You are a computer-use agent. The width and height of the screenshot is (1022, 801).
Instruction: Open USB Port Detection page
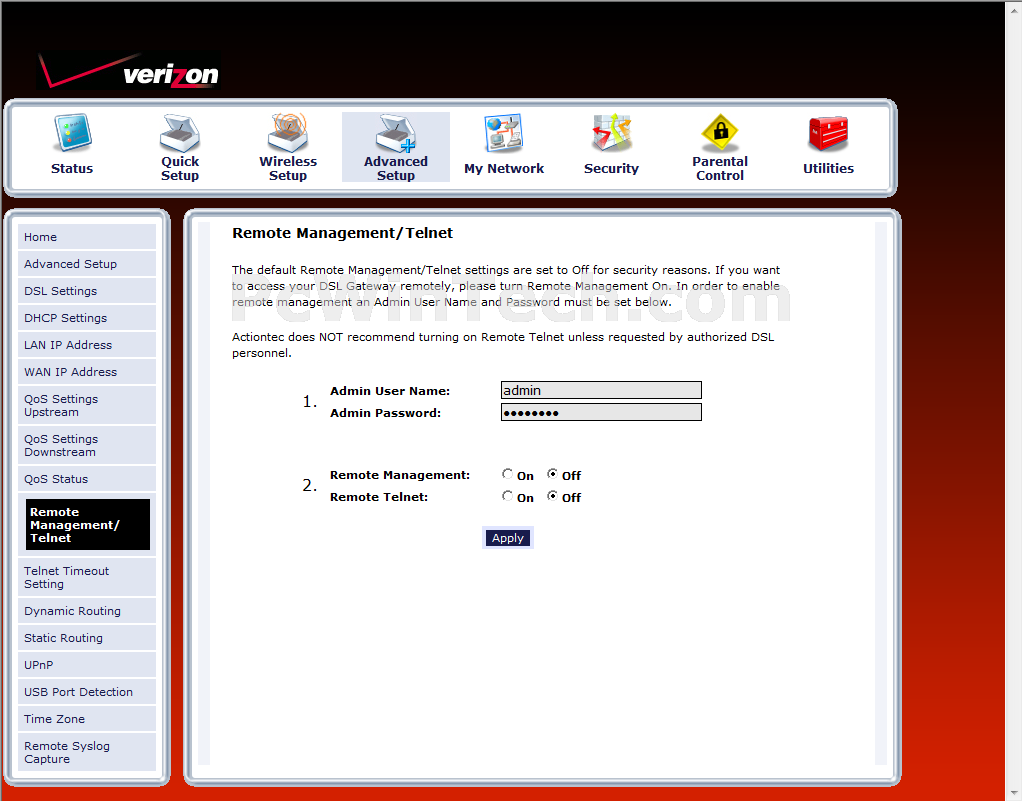coord(87,692)
